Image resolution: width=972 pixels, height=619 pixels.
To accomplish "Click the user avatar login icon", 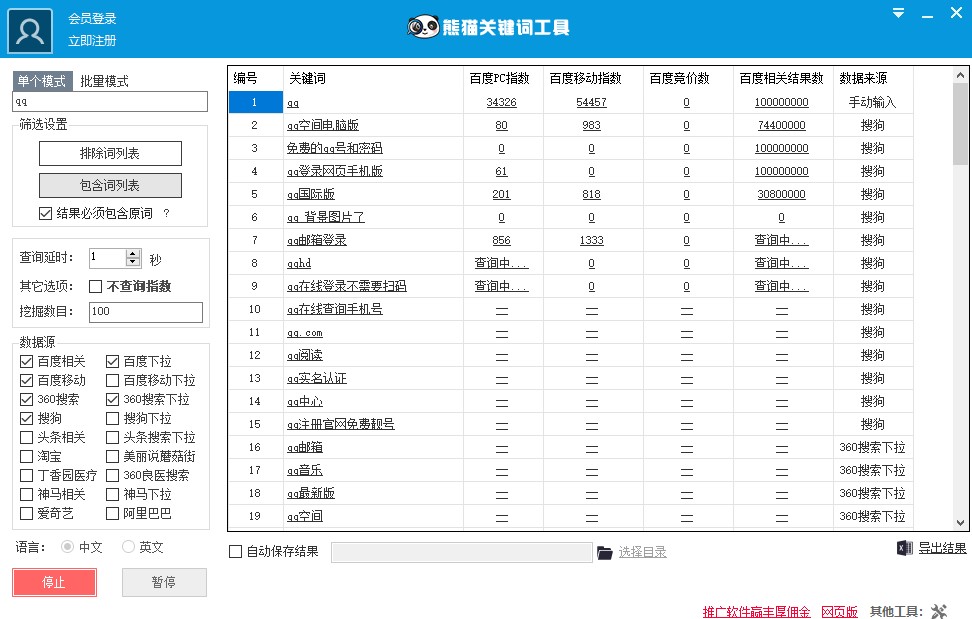I will coord(30,31).
